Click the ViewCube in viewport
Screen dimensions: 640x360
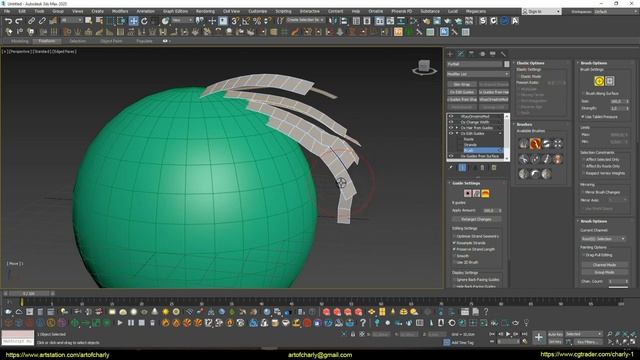pos(424,67)
